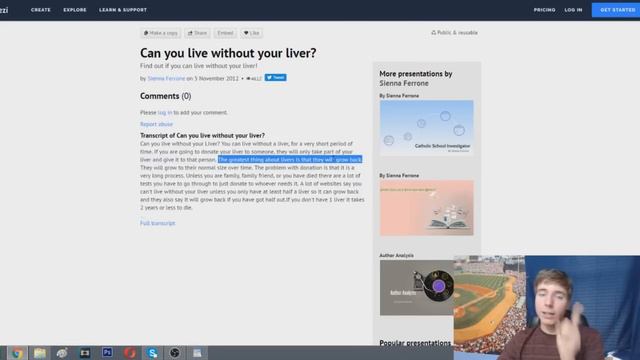Click the Transcript of Can you live heading
Image resolution: width=640 pixels, height=360 pixels.
pyautogui.click(x=202, y=136)
